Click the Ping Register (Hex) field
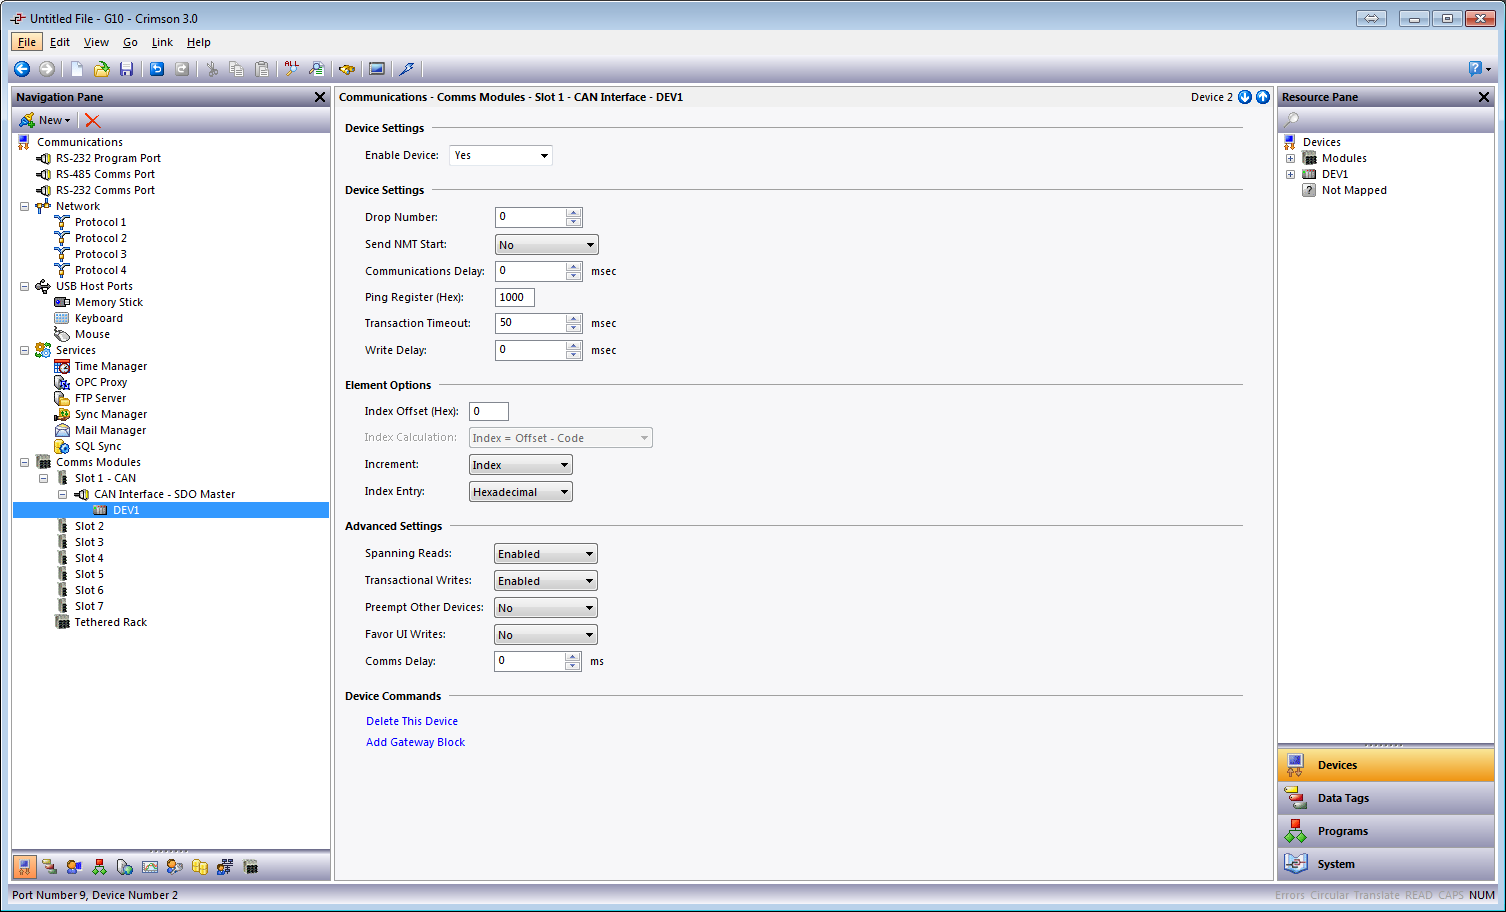The image size is (1506, 912). coord(515,297)
